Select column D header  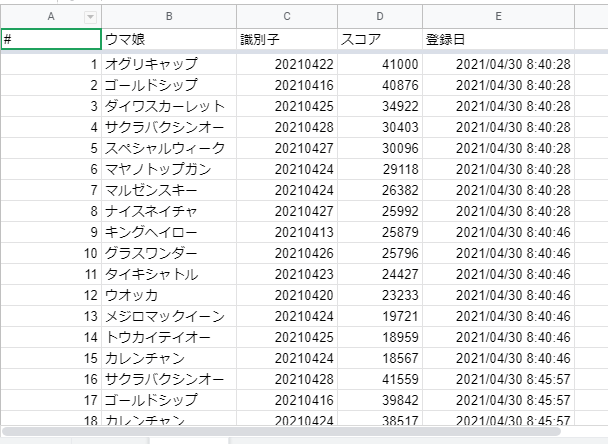click(380, 16)
